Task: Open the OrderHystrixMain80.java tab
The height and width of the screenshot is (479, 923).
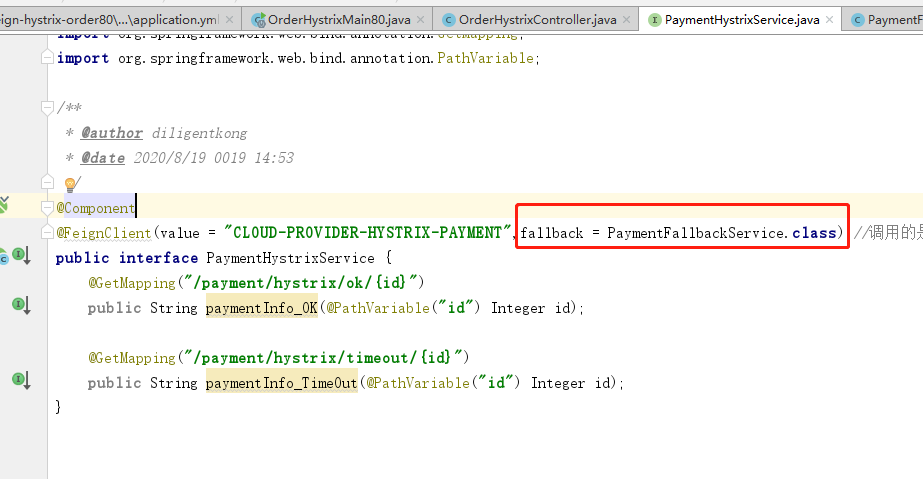Action: pyautogui.click(x=338, y=19)
